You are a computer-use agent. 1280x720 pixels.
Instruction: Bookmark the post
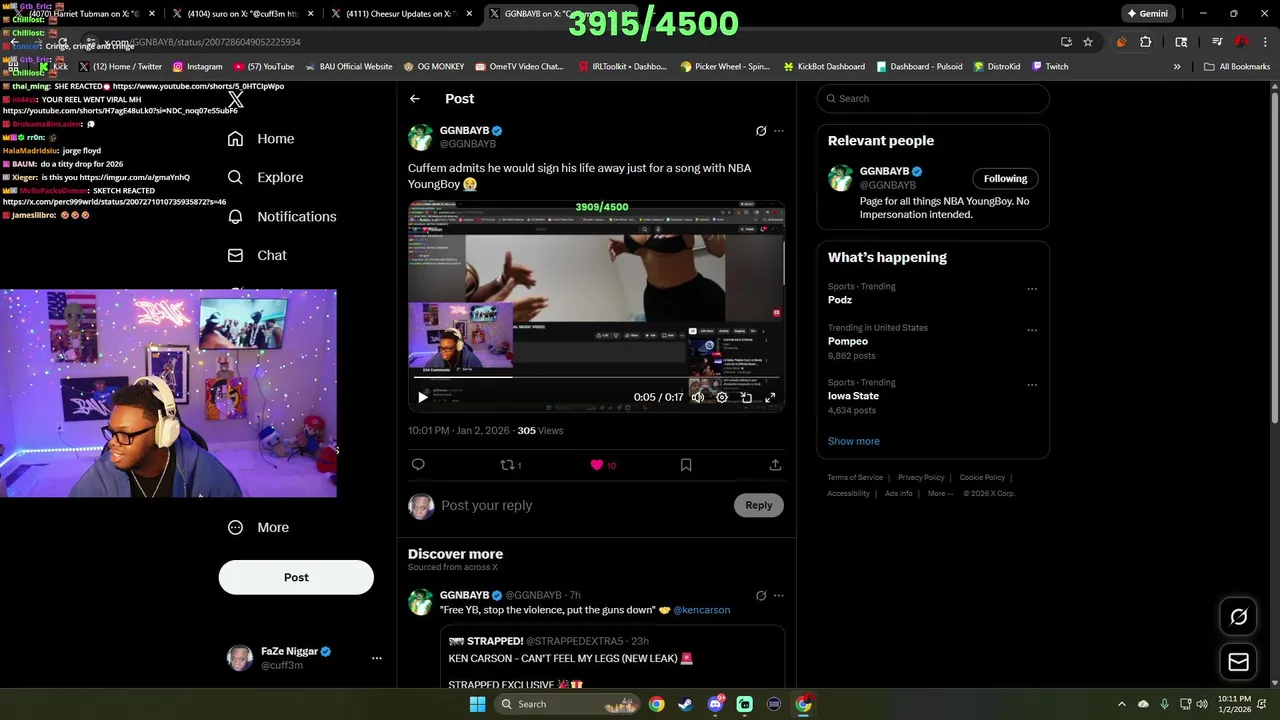coord(686,465)
